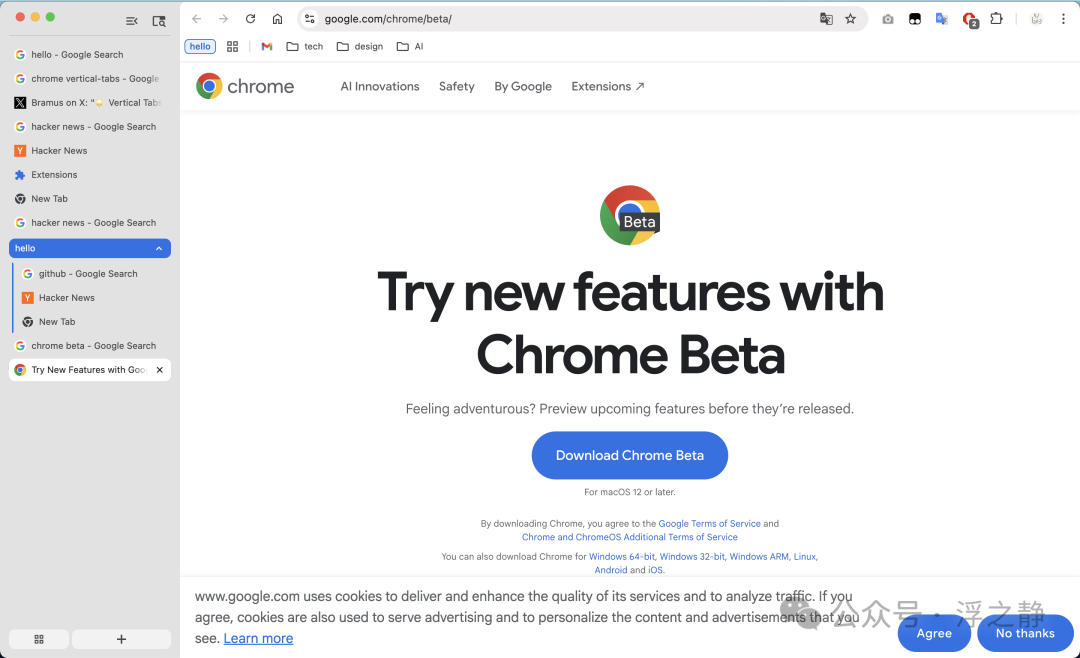Click the tab search icon in the sidebar

point(158,20)
